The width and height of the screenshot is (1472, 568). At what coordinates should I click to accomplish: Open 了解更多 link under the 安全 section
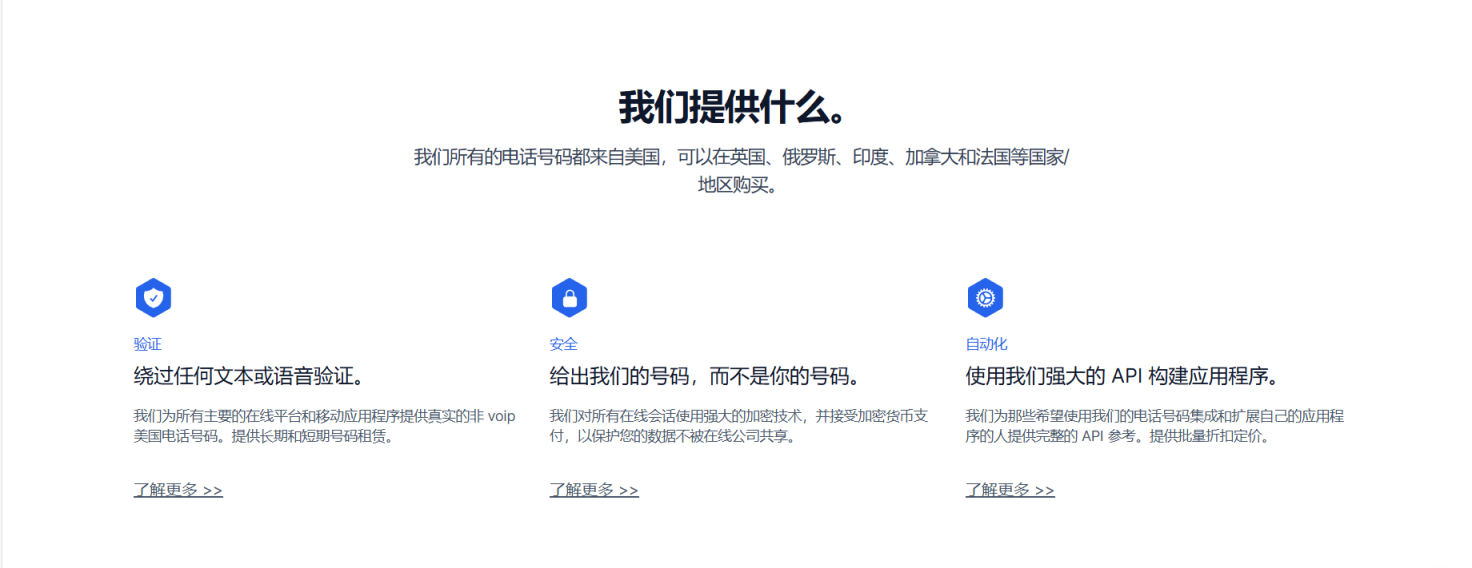594,490
